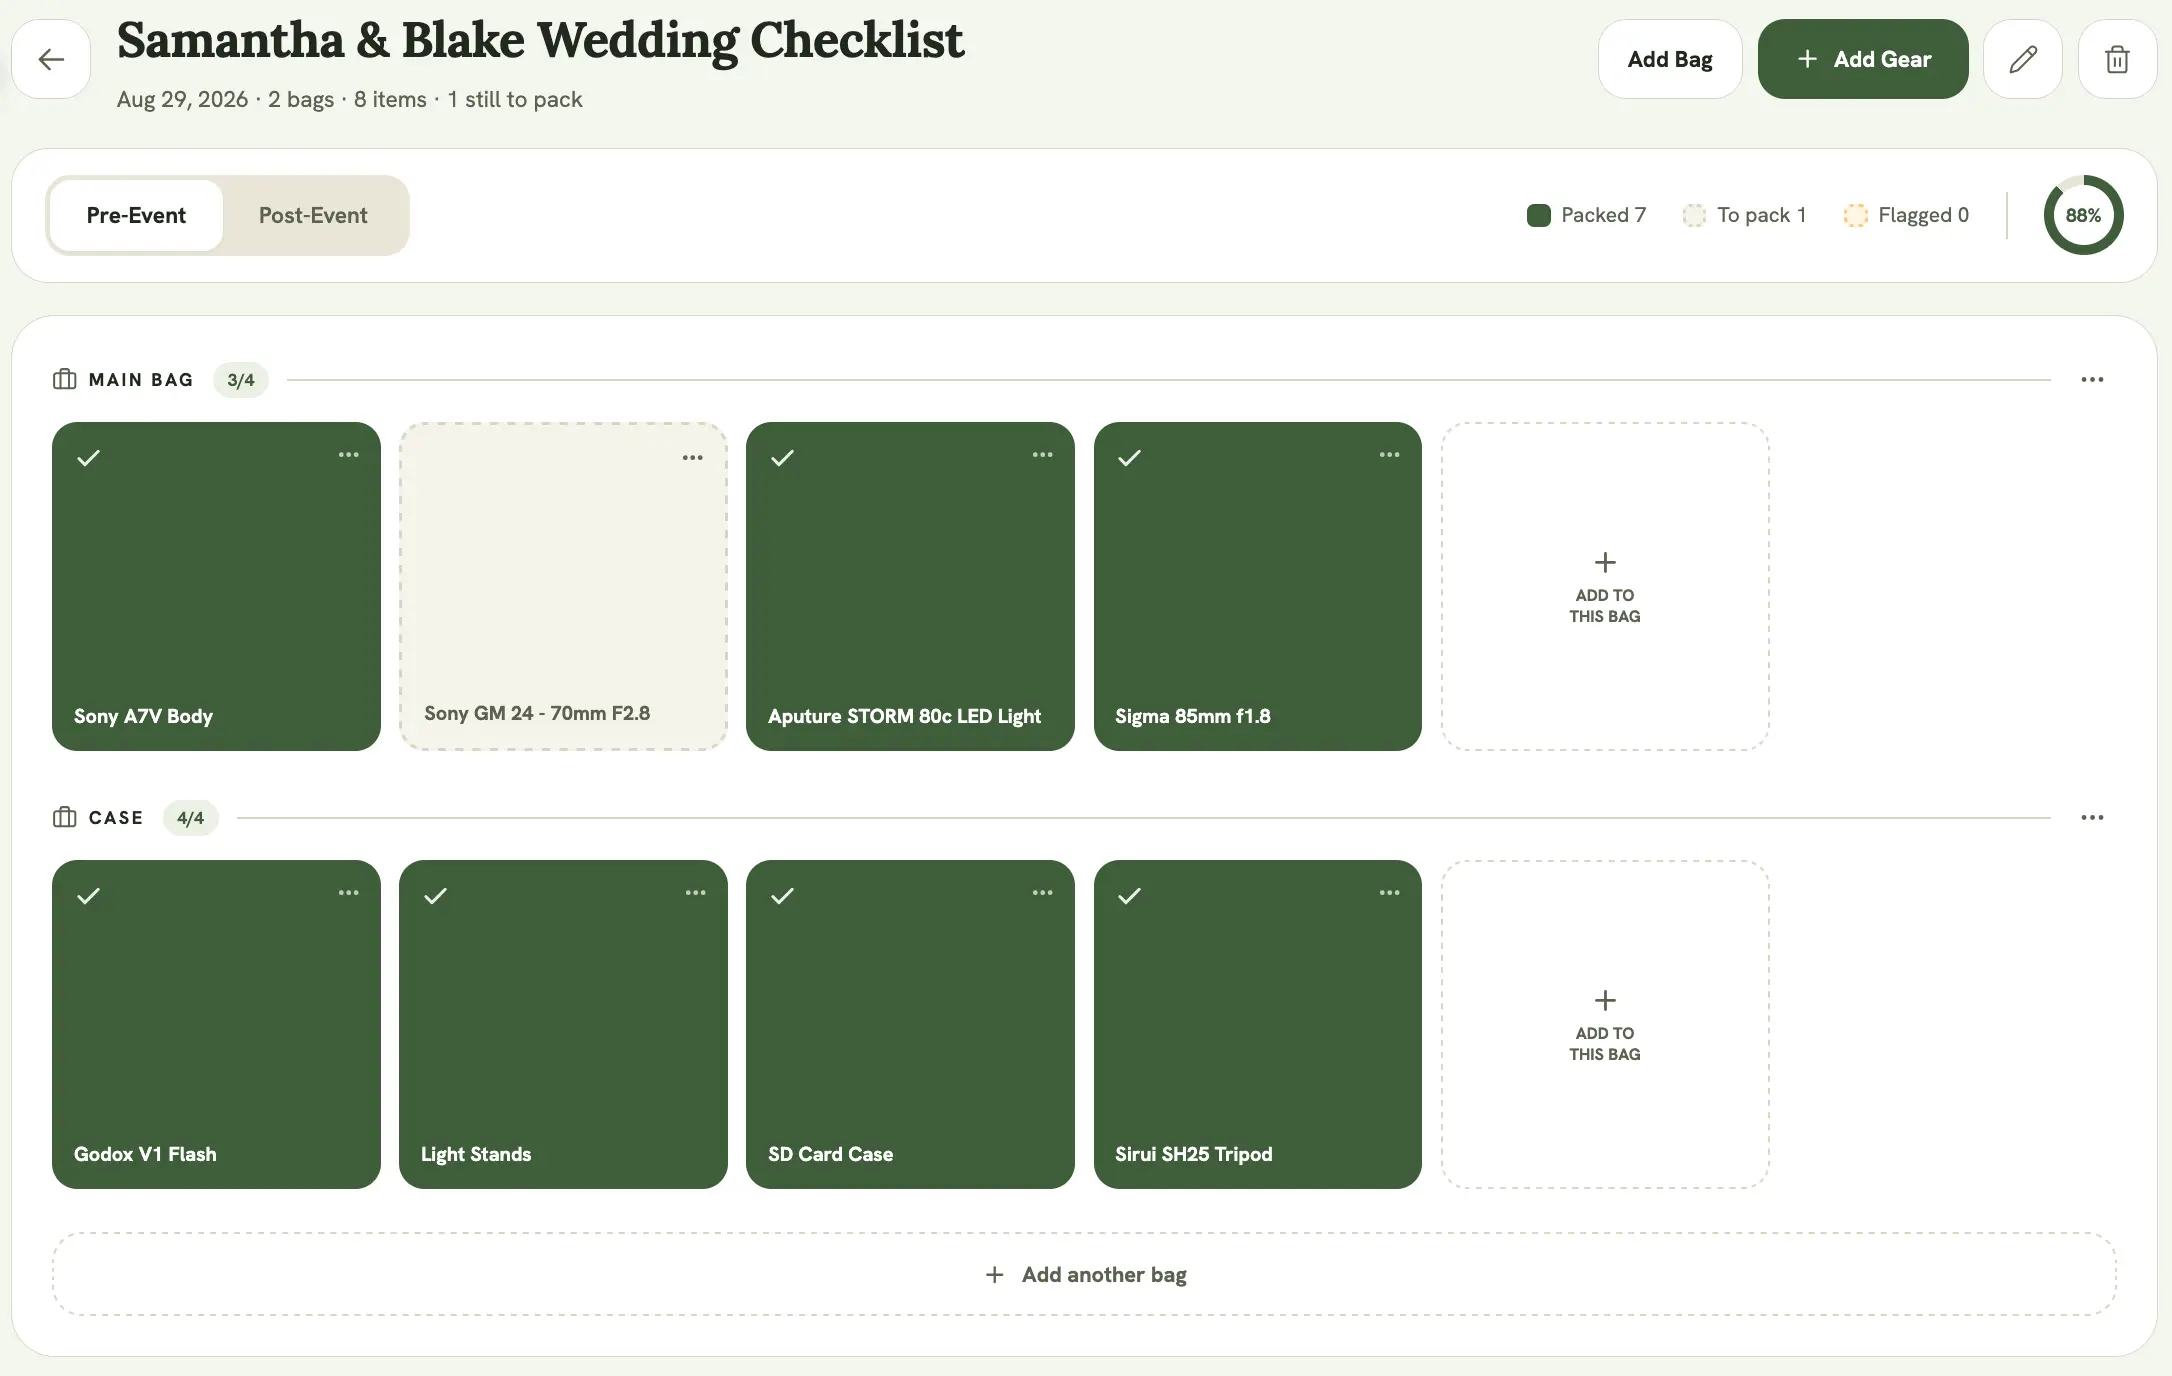This screenshot has height=1376, width=2172.
Task: Select the CASE heading text
Action: coord(116,818)
